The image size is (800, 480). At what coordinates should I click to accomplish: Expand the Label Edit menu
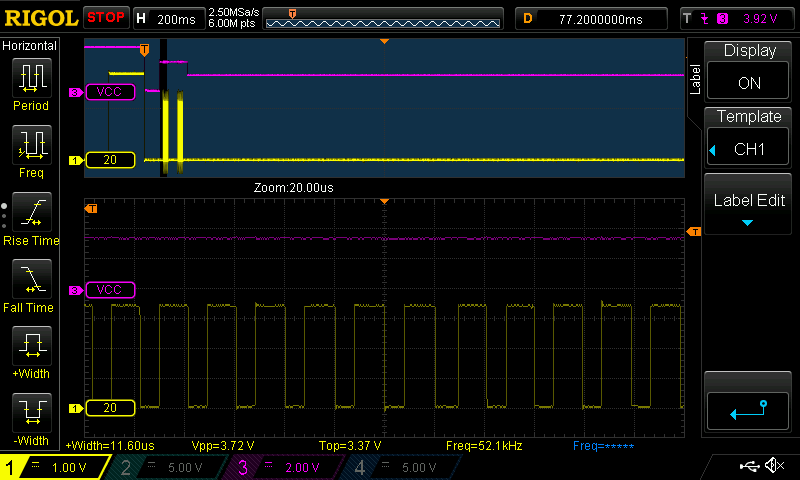tap(749, 208)
